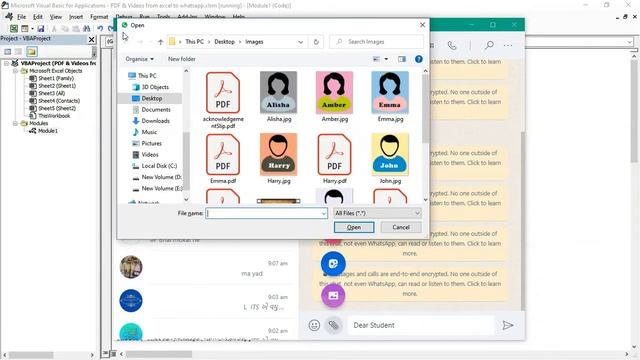The image size is (640, 360).
Task: Open the address bar path history dropdown
Action: click(301, 42)
